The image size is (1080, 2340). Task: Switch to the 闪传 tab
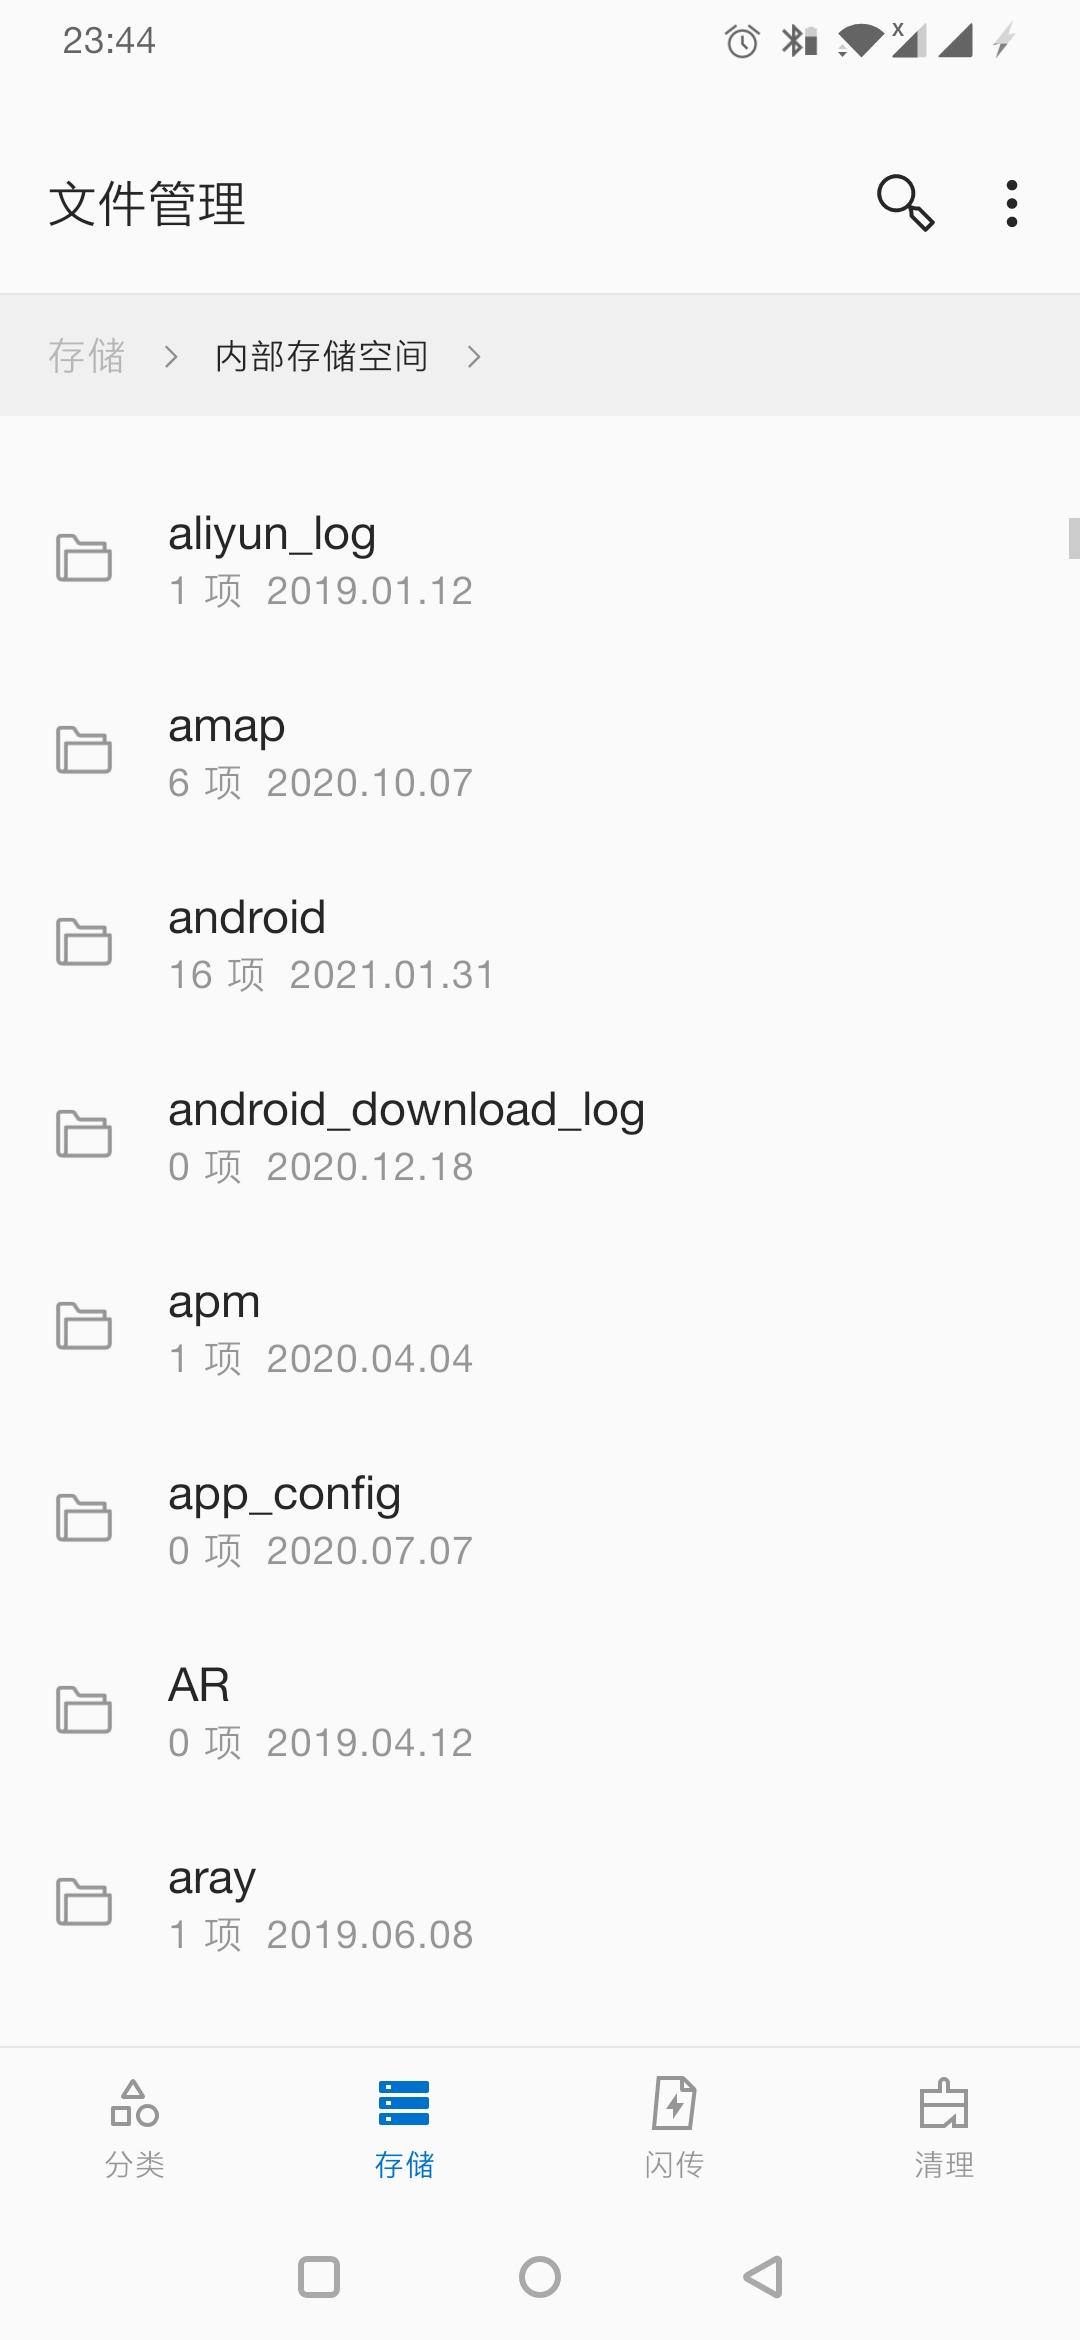click(x=674, y=2129)
